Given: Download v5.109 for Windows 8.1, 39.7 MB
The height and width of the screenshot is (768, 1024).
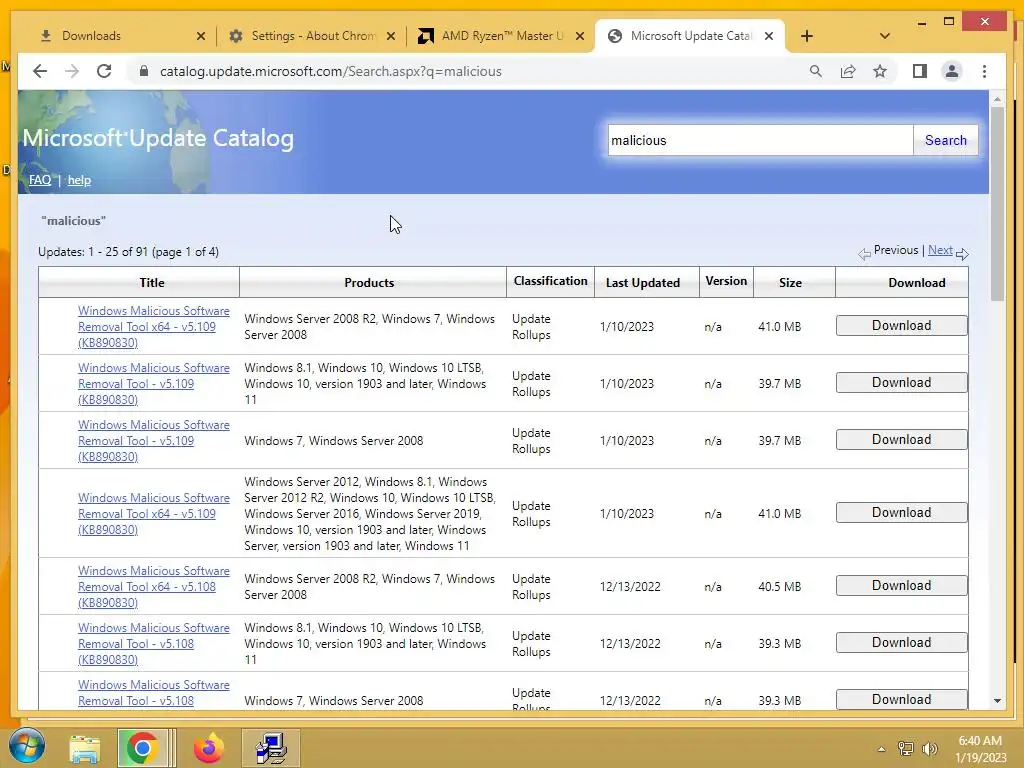Looking at the screenshot, I should 901,382.
